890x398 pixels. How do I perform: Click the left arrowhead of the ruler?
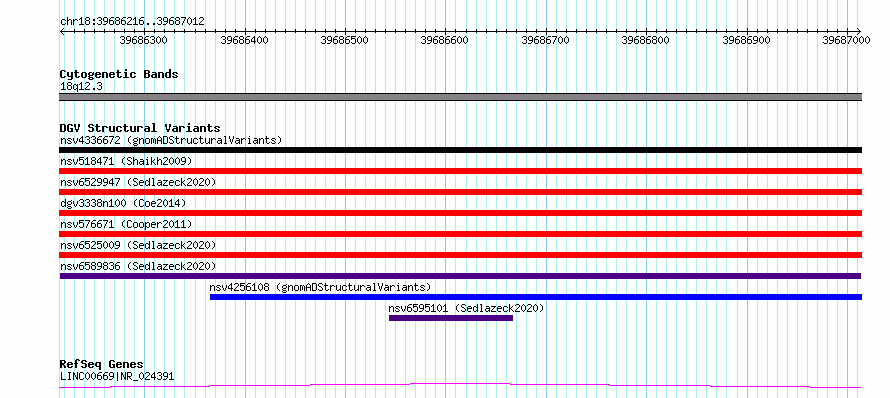pos(62,31)
